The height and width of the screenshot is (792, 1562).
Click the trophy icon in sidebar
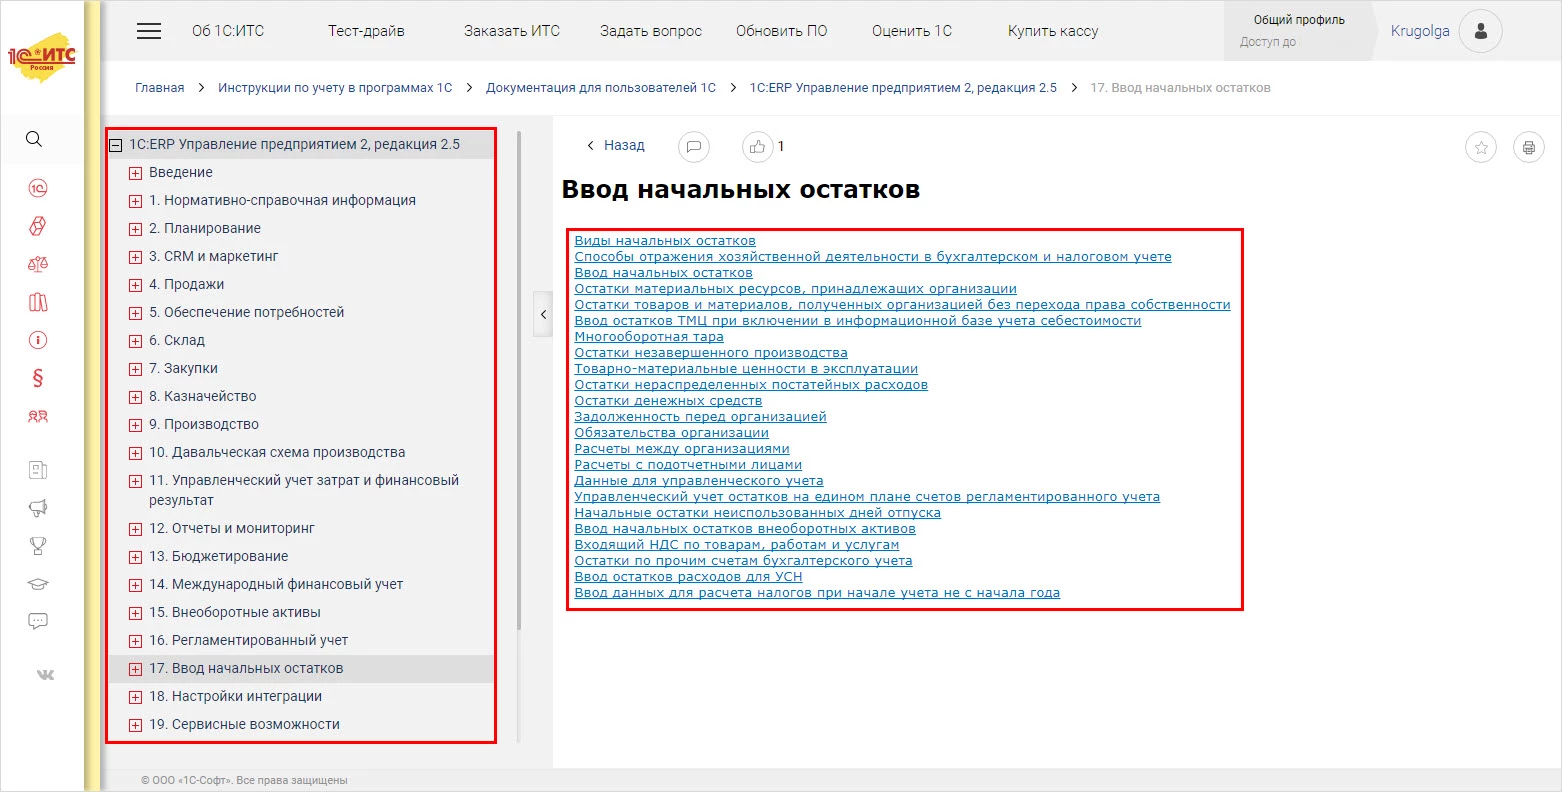[38, 546]
